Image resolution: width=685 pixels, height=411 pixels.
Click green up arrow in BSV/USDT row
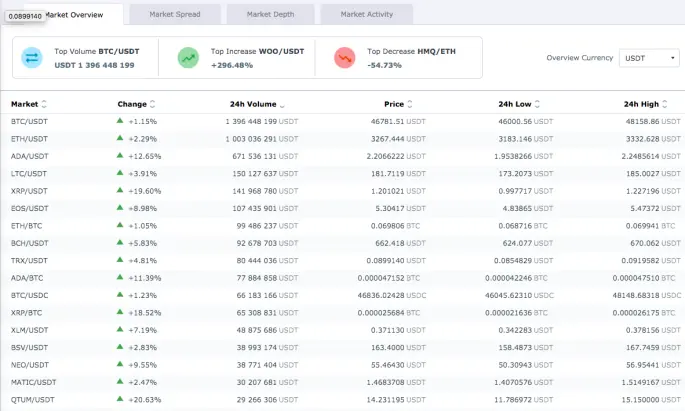tap(120, 347)
